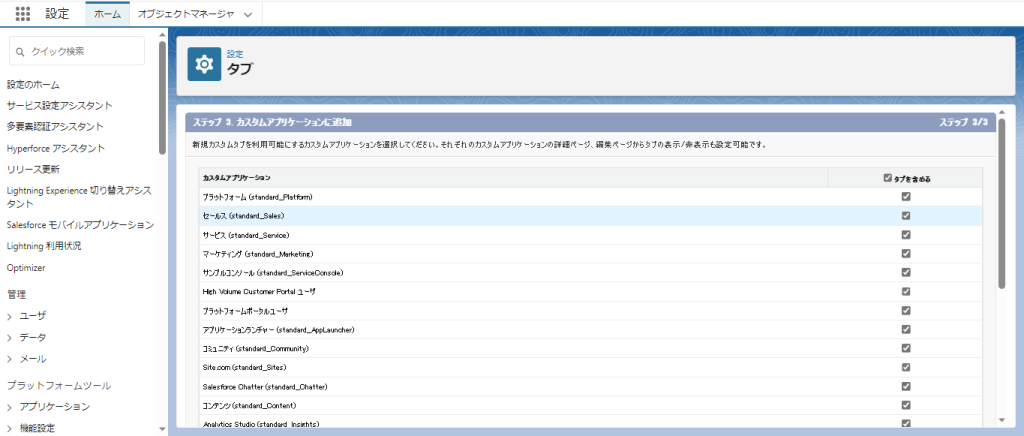The width and height of the screenshot is (1024, 436).
Task: Open the App Launcher grid icon
Action: pos(22,14)
